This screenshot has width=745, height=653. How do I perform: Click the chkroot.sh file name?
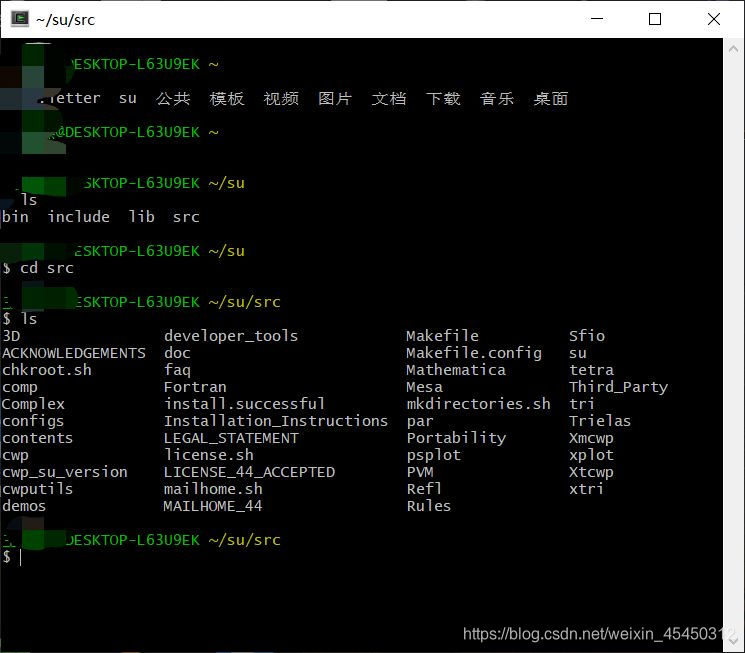pyautogui.click(x=47, y=370)
